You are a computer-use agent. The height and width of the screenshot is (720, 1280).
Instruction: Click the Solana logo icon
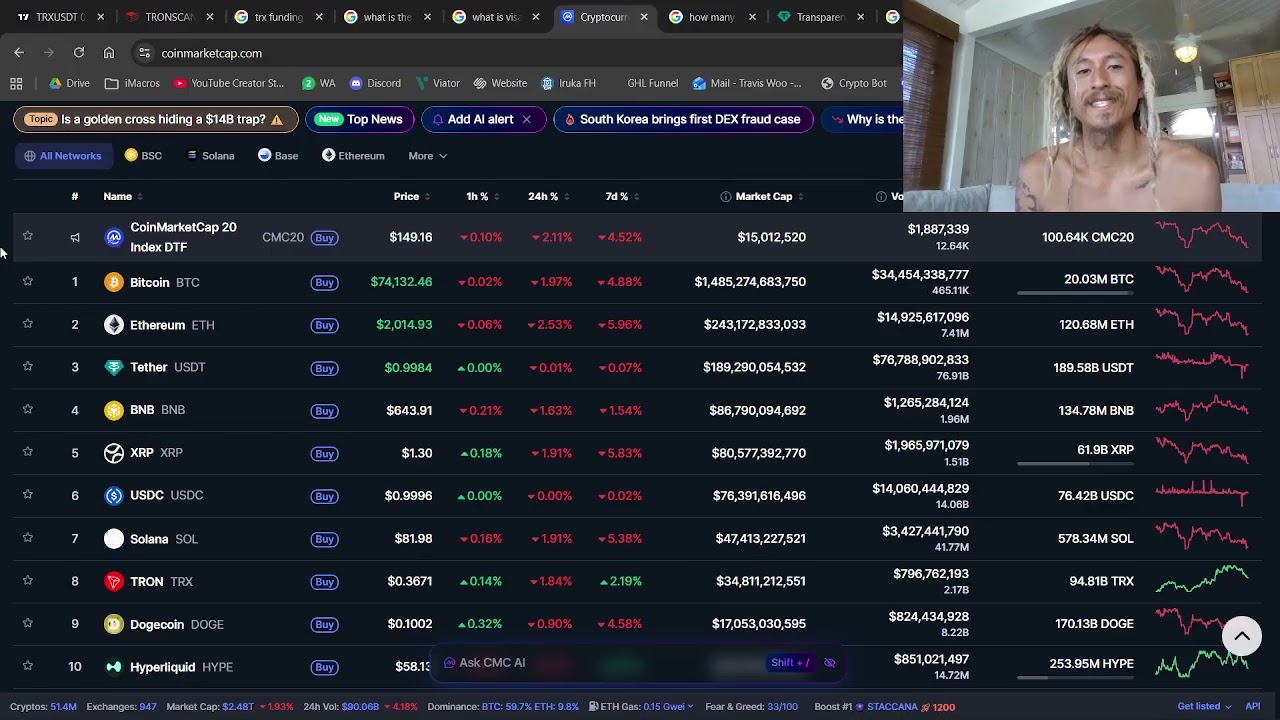(x=114, y=539)
